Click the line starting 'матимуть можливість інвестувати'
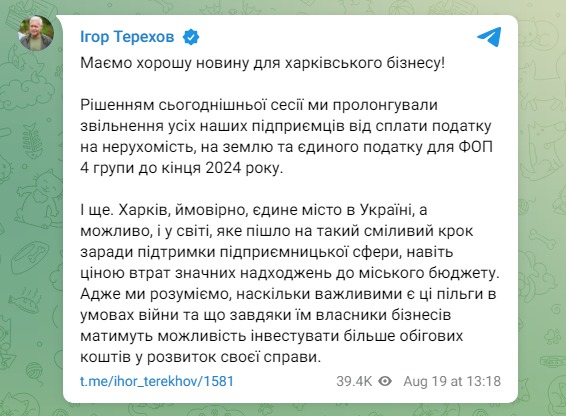The height and width of the screenshot is (416, 566). pyautogui.click(x=271, y=336)
